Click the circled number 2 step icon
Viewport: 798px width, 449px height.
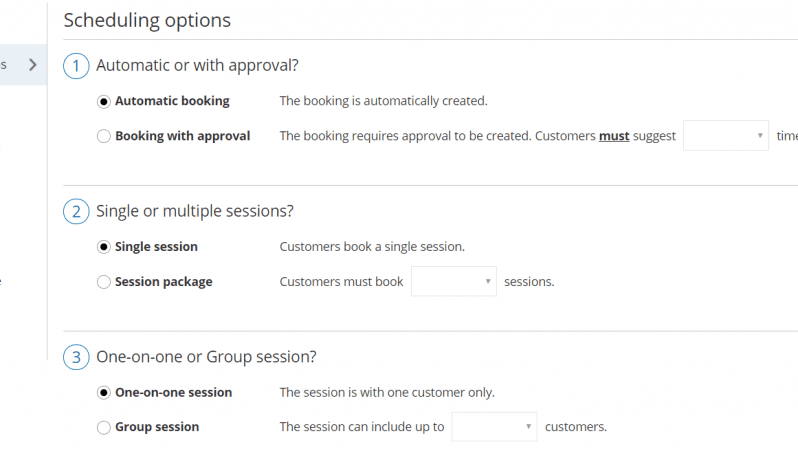pos(76,212)
